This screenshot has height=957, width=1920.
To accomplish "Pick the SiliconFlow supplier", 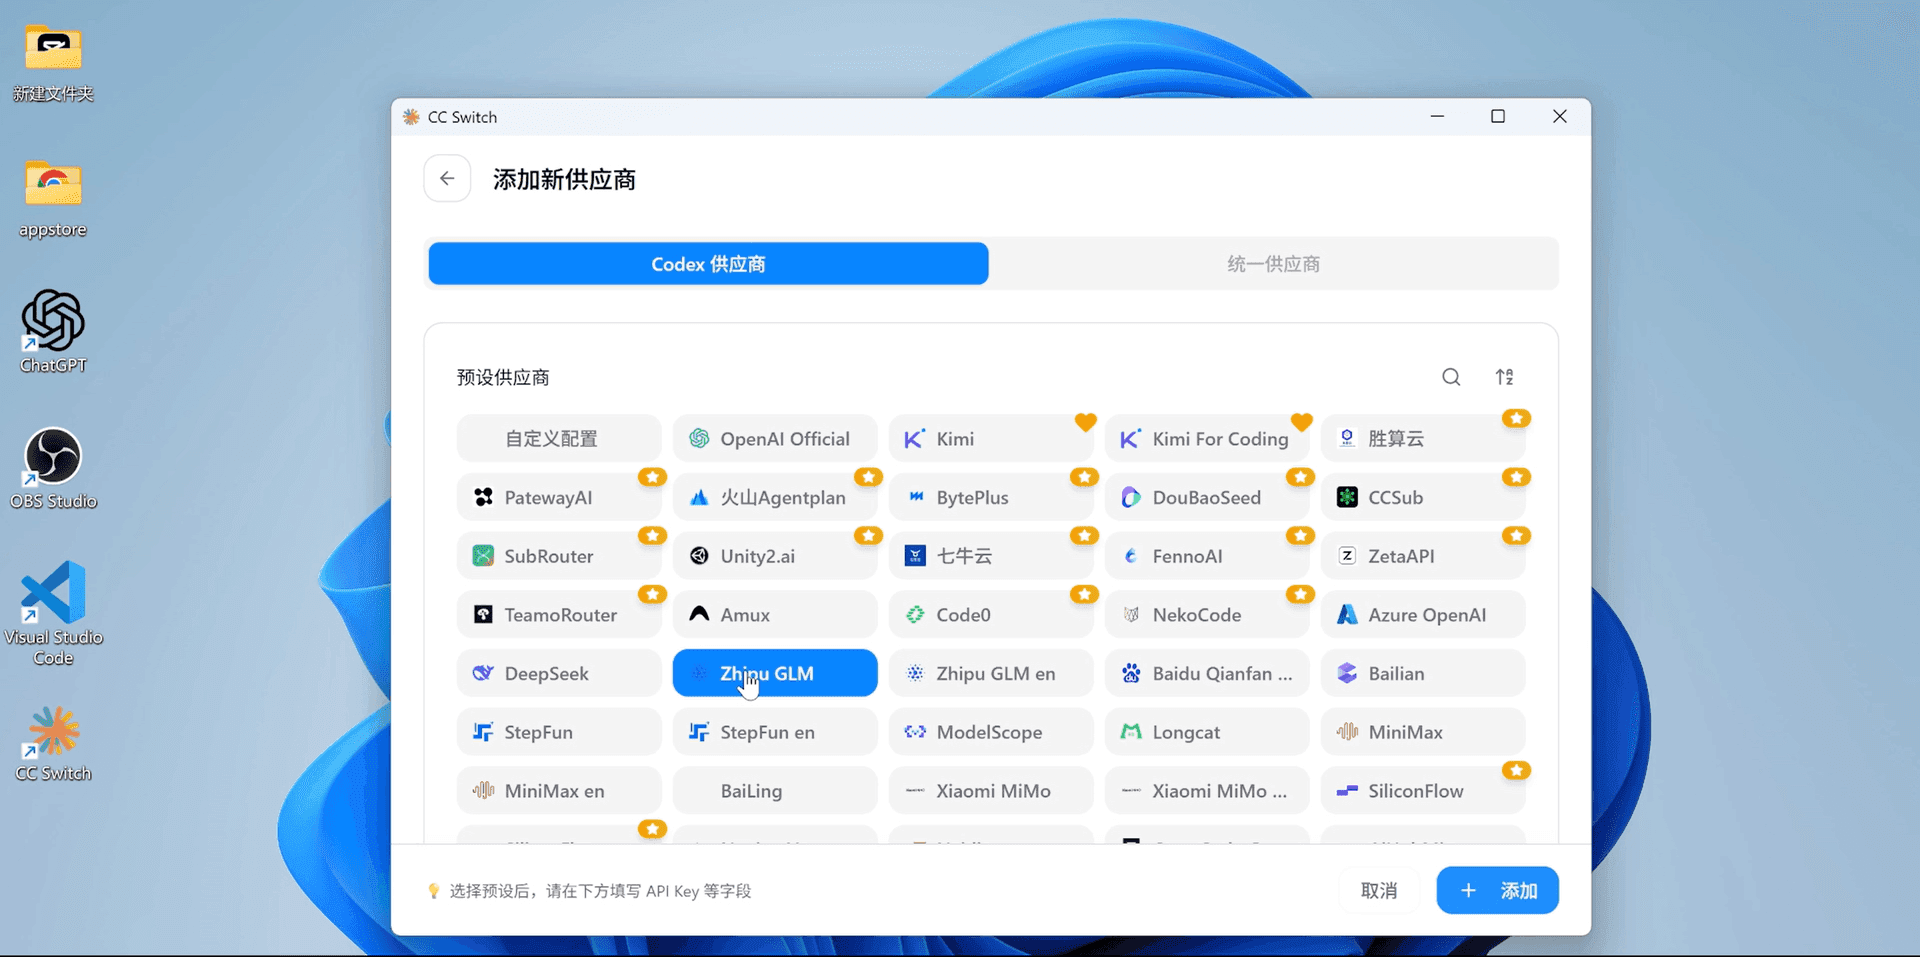I will (x=1423, y=791).
